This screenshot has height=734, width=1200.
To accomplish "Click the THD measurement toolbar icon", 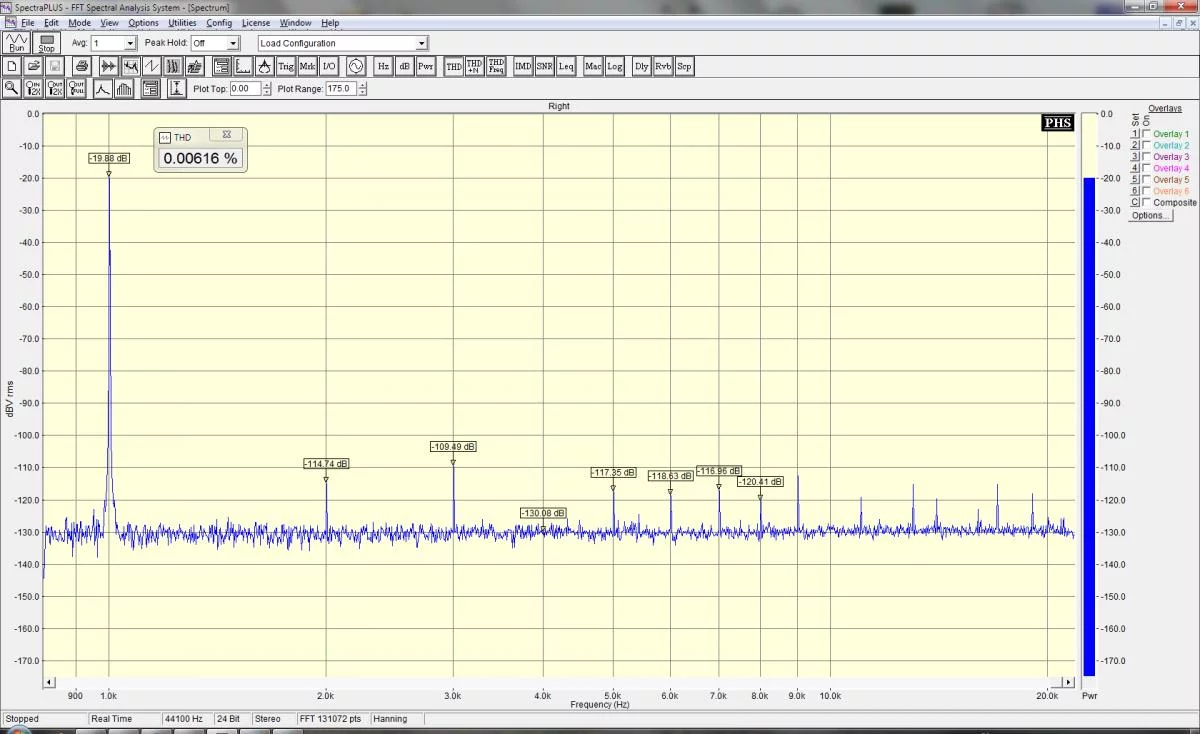I will [x=454, y=66].
